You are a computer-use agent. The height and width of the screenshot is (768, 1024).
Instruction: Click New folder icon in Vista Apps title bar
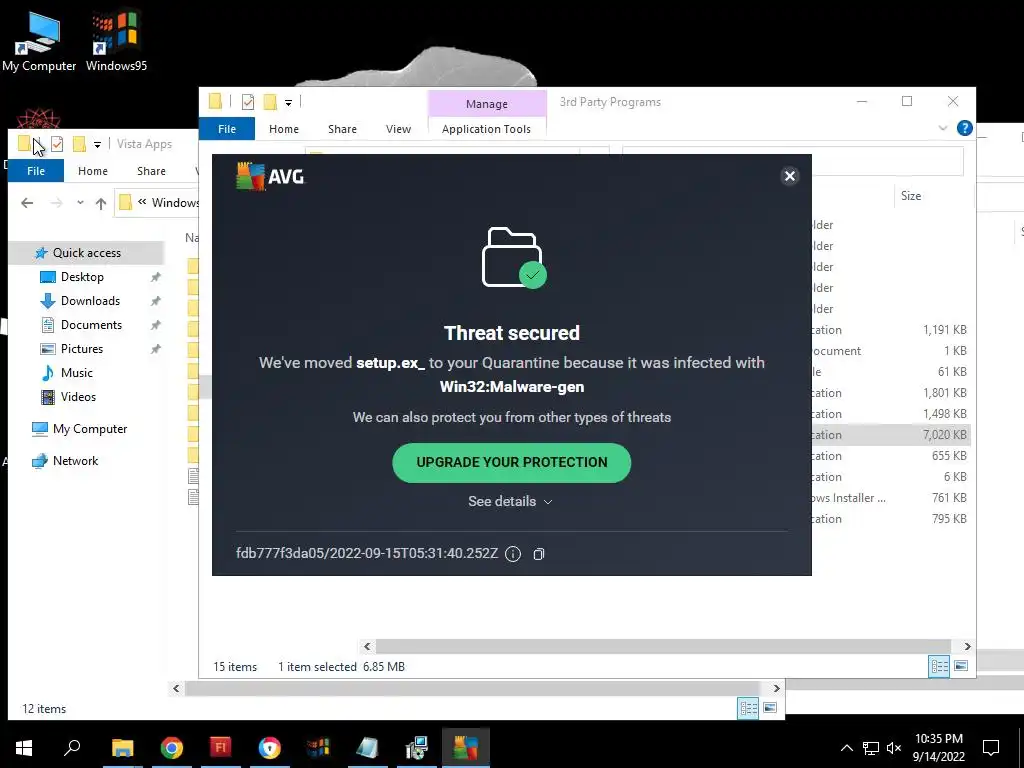[x=79, y=144]
